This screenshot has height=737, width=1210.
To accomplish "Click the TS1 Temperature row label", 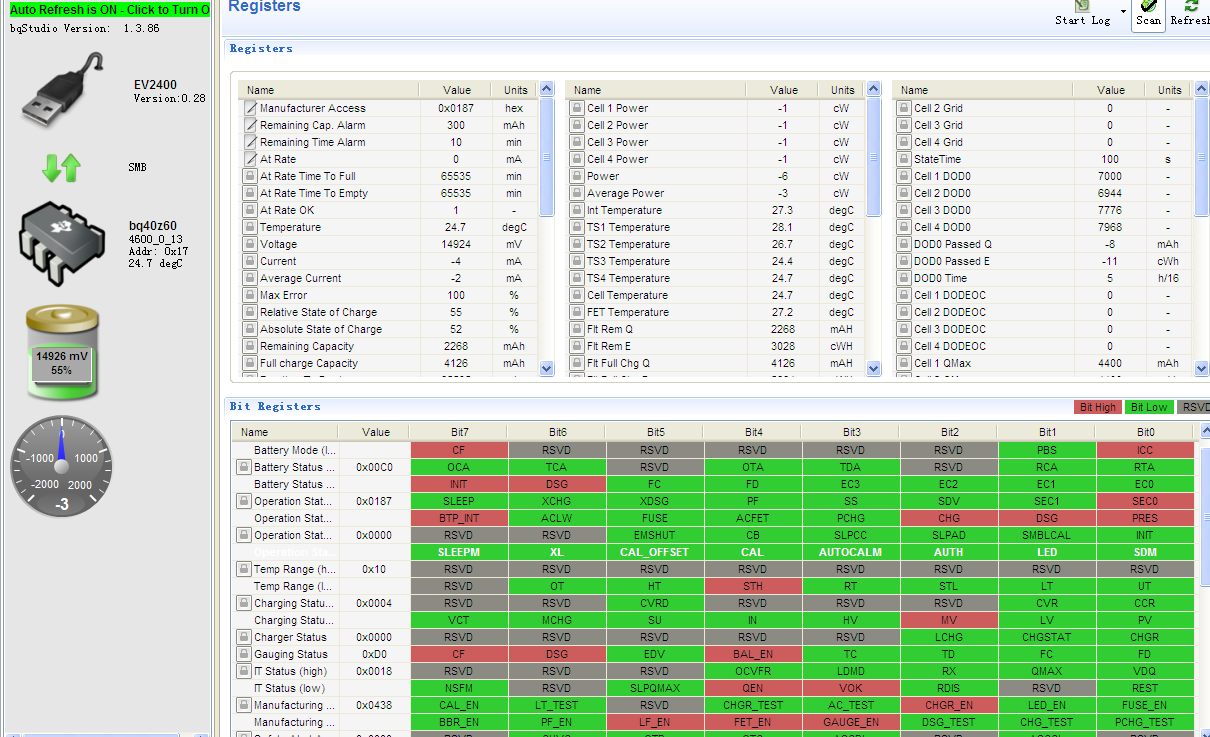I will [x=628, y=227].
